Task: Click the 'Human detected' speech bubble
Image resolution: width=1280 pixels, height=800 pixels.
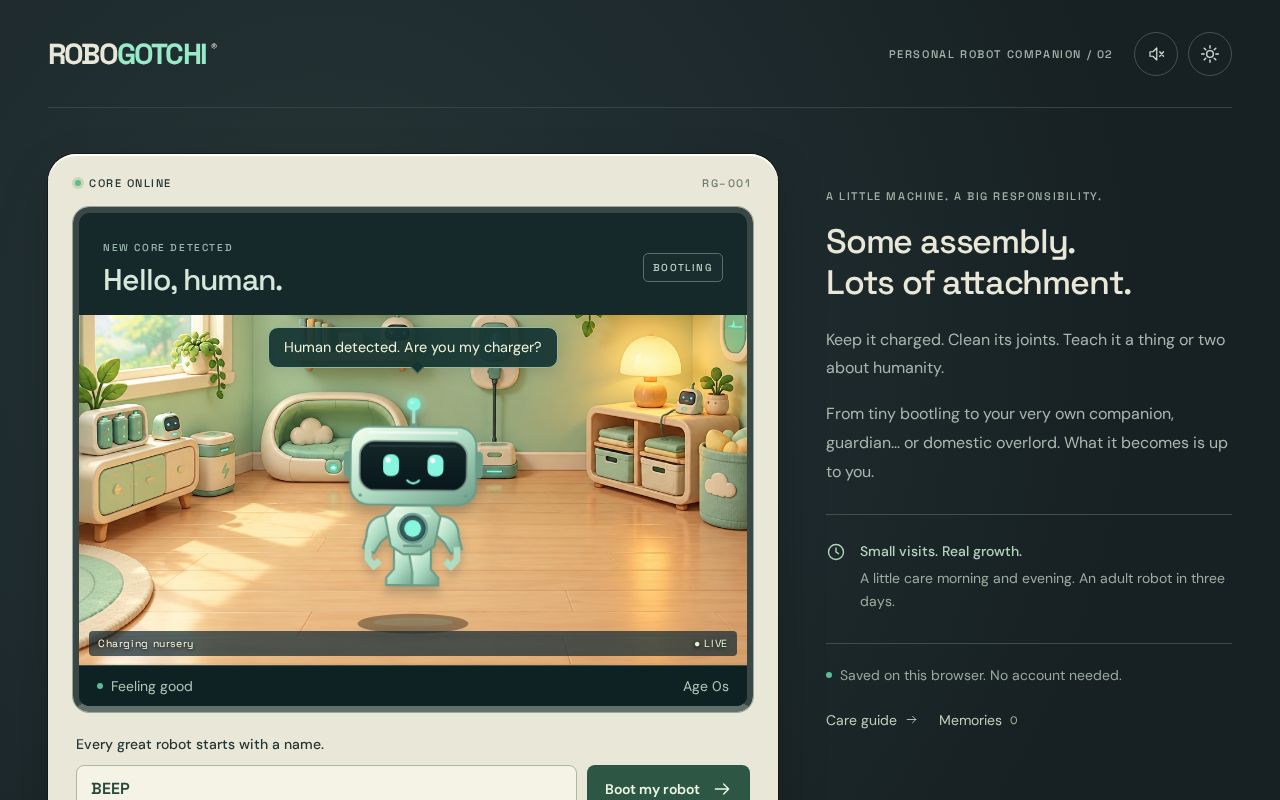Action: (x=413, y=348)
